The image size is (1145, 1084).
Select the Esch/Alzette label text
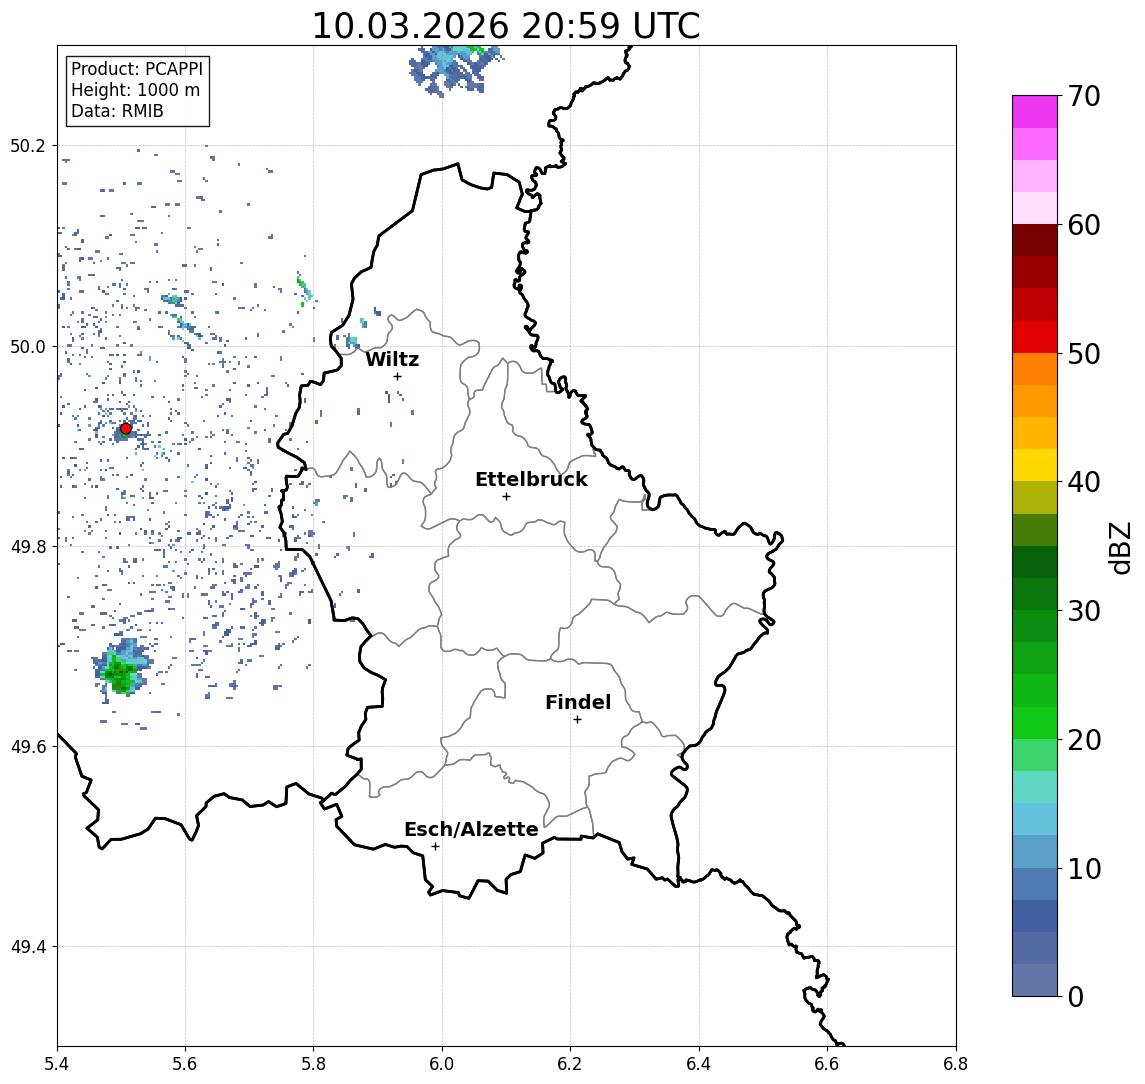coord(470,830)
